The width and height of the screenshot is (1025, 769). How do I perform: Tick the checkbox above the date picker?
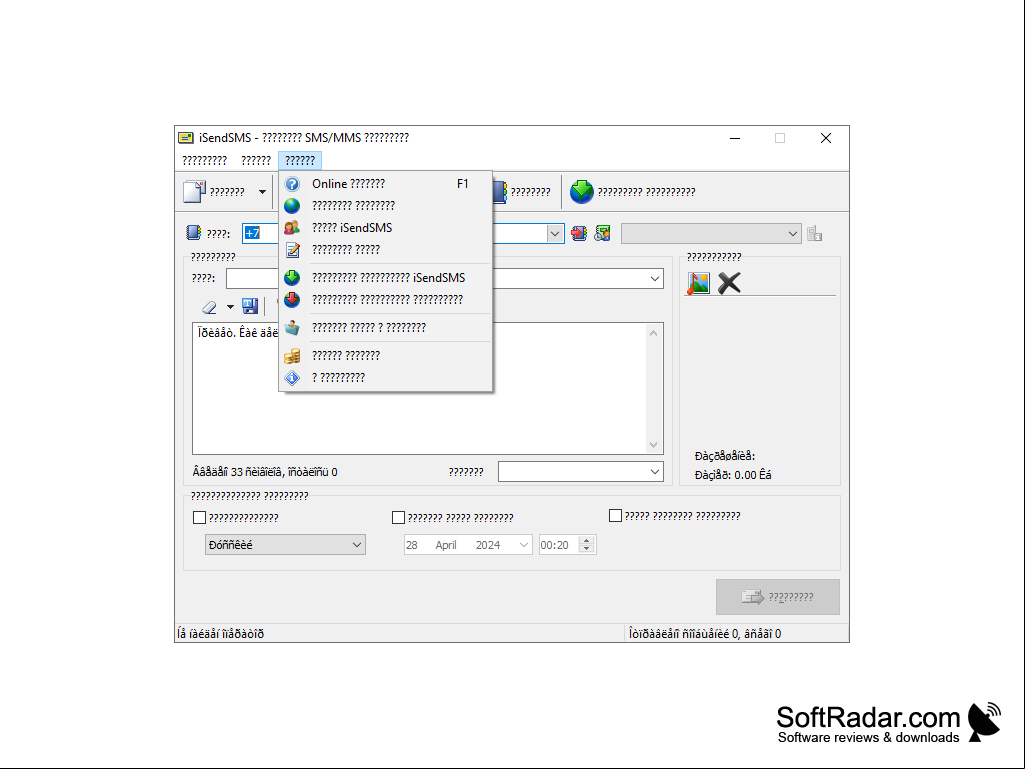click(x=398, y=517)
